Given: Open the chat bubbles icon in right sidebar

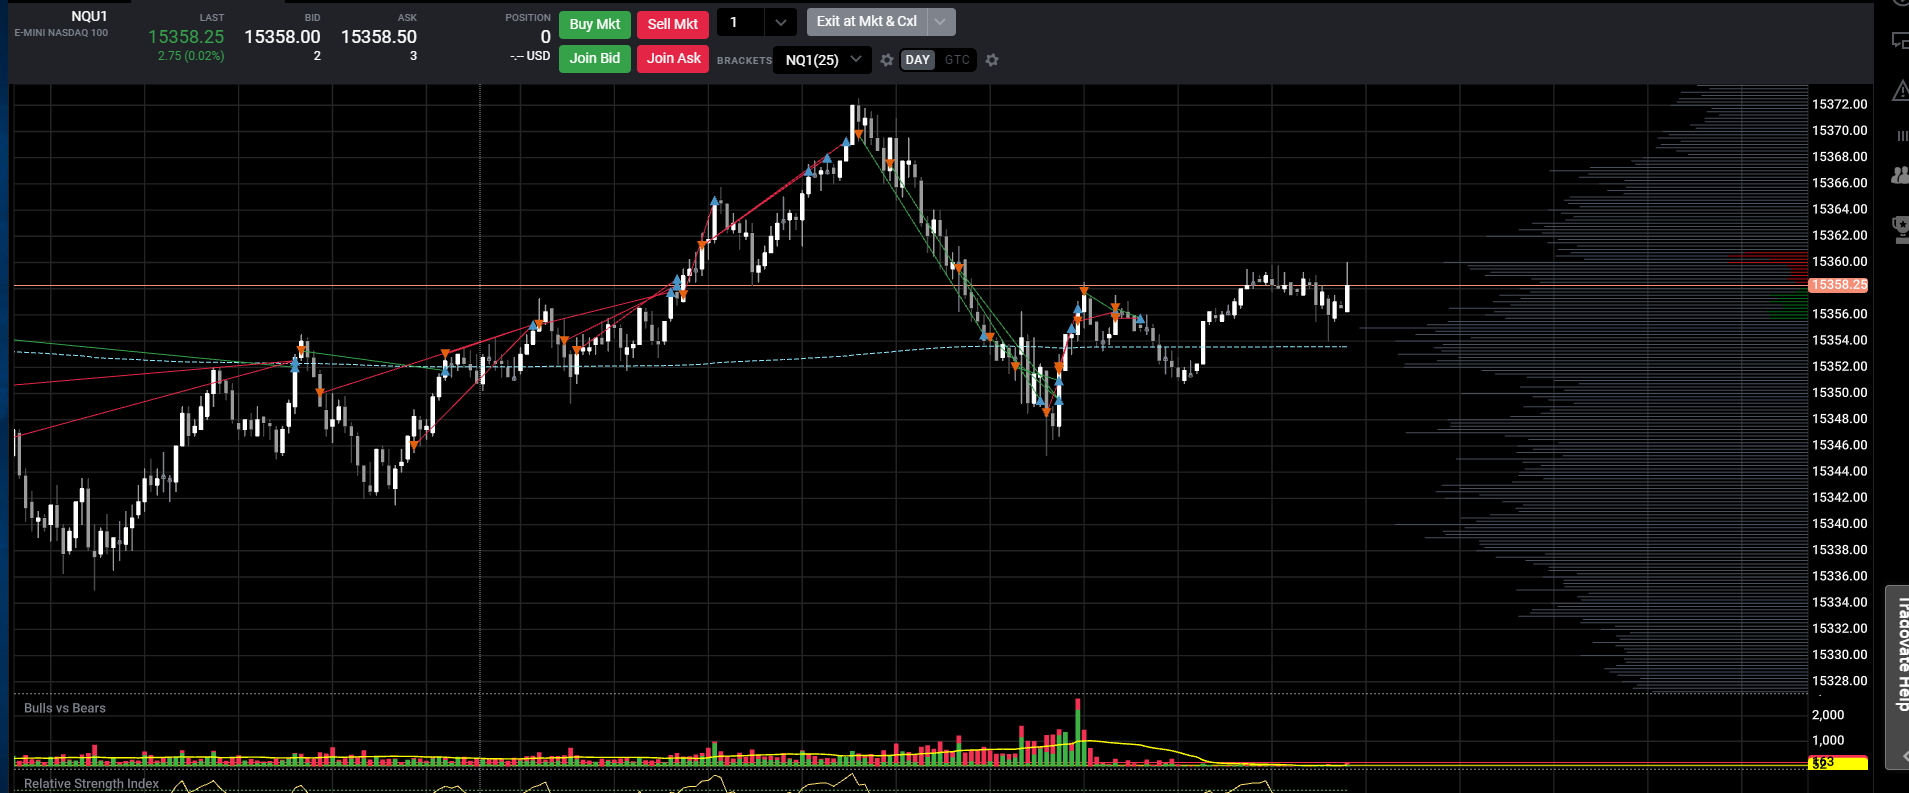Looking at the screenshot, I should [1900, 41].
